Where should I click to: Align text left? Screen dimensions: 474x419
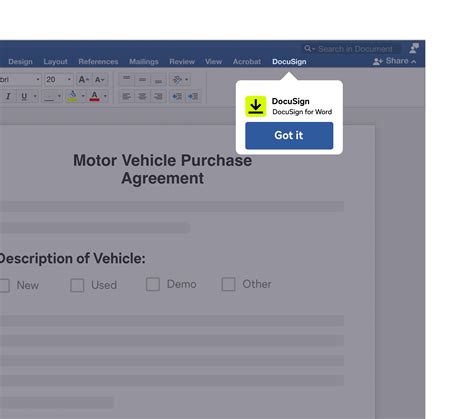pos(126,96)
